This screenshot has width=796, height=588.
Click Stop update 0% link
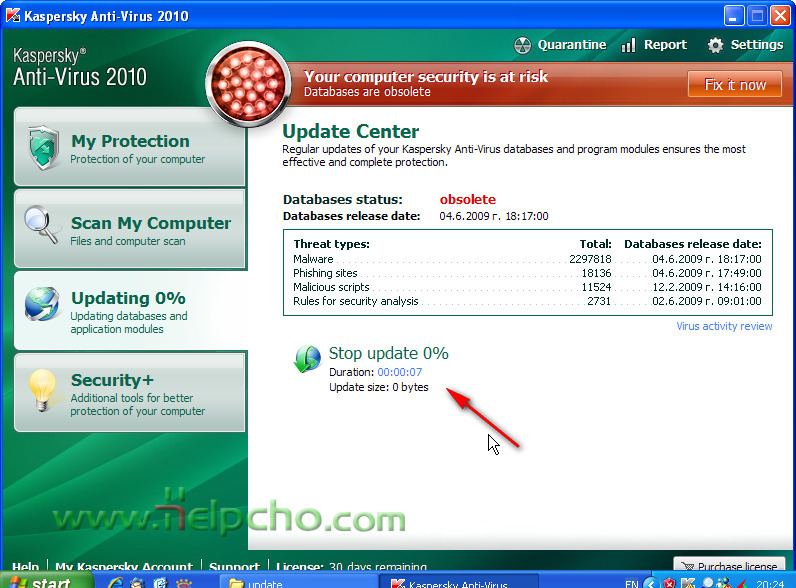pos(388,353)
